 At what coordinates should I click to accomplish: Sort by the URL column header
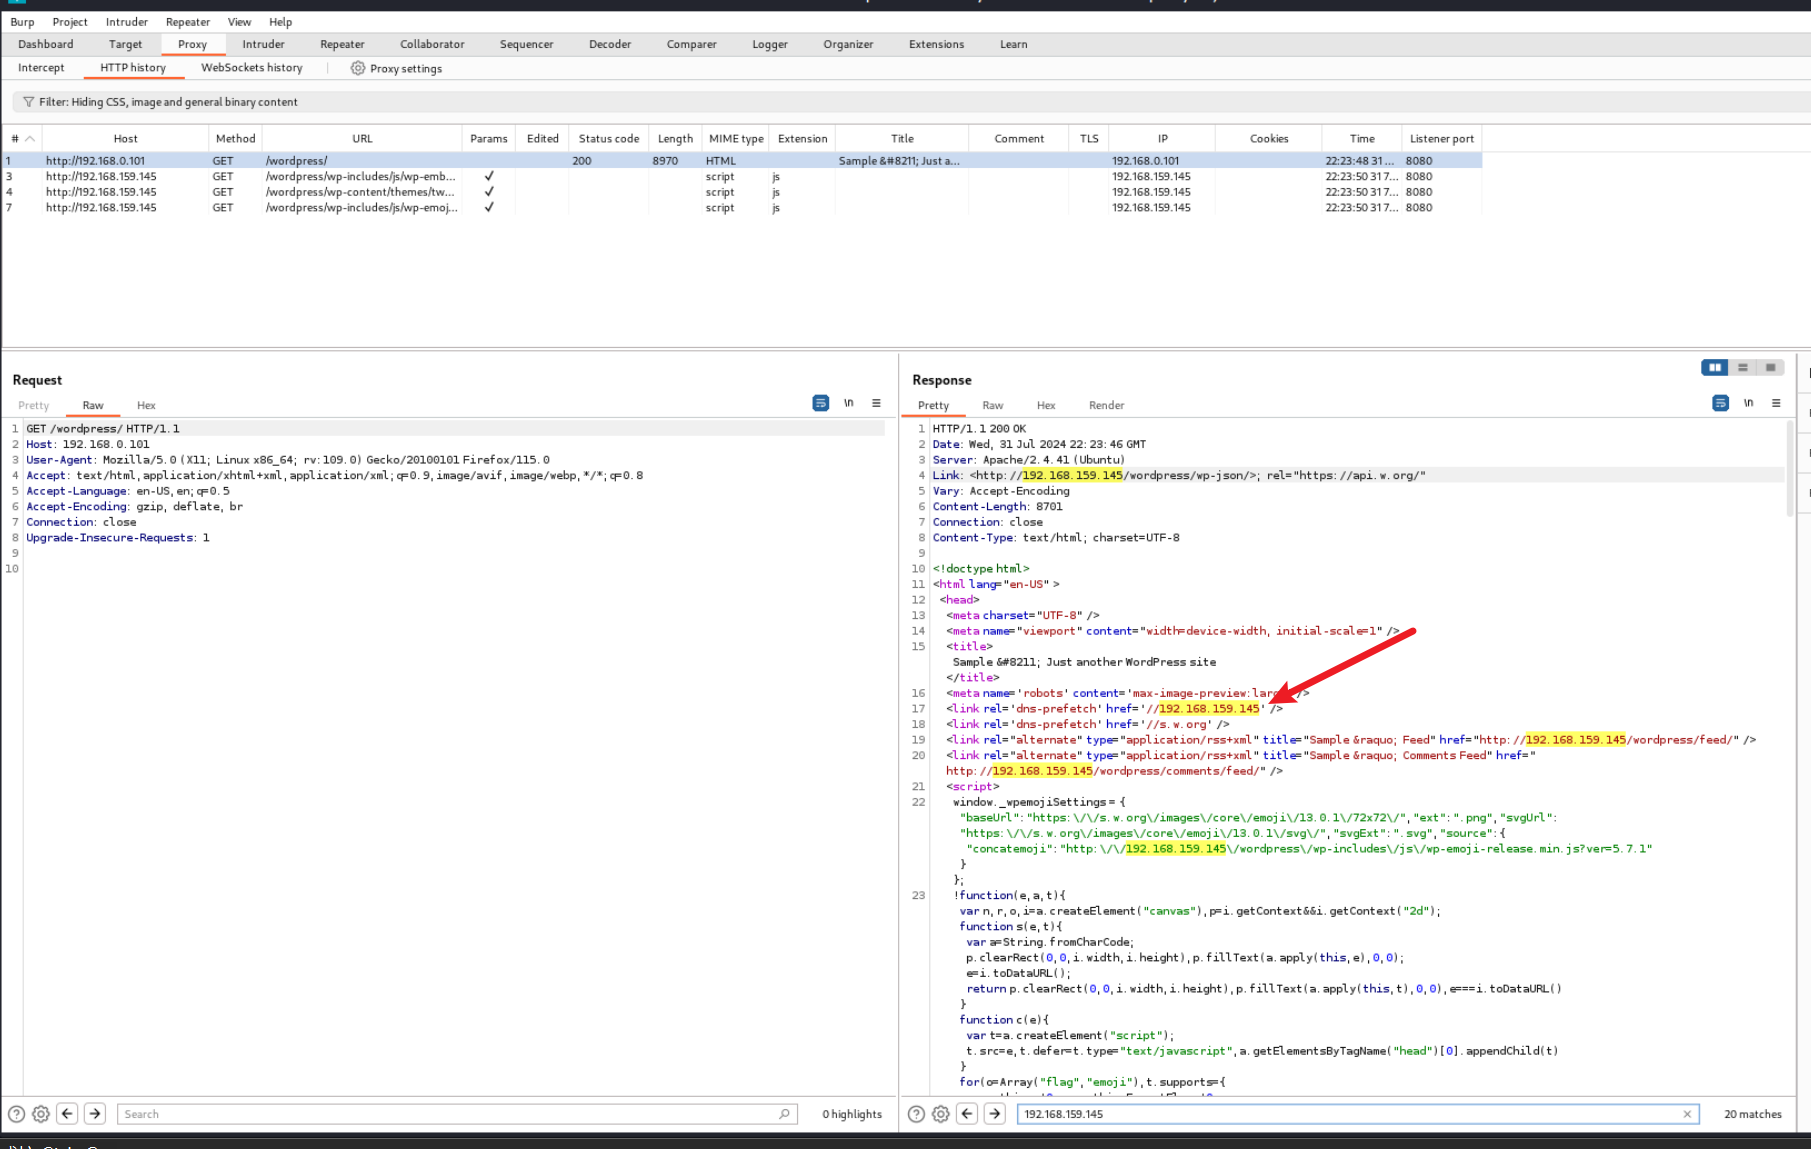tap(362, 139)
